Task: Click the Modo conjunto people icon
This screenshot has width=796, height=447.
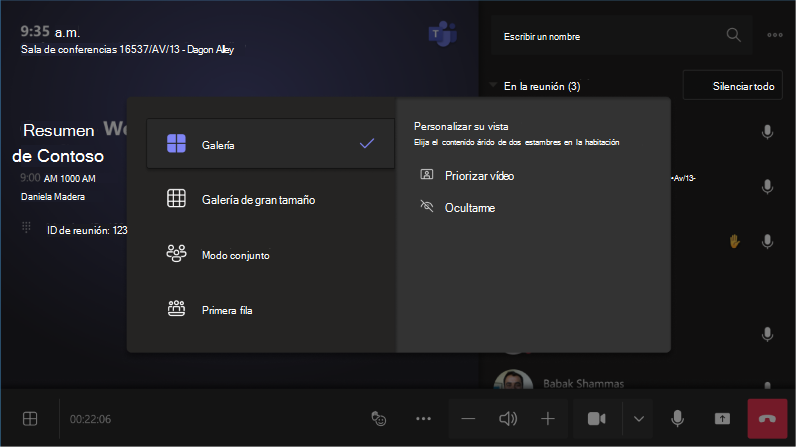Action: [x=176, y=253]
